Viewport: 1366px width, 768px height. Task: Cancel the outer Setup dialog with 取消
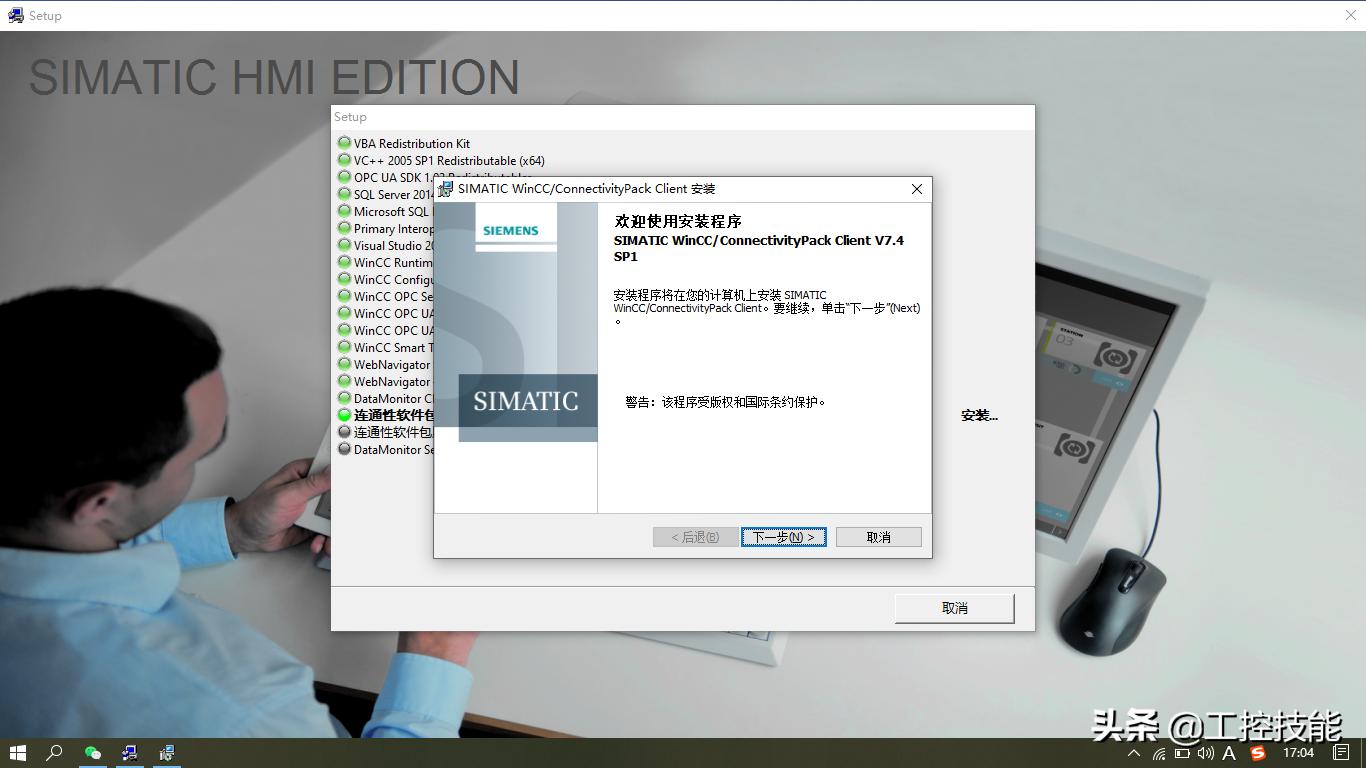[953, 608]
